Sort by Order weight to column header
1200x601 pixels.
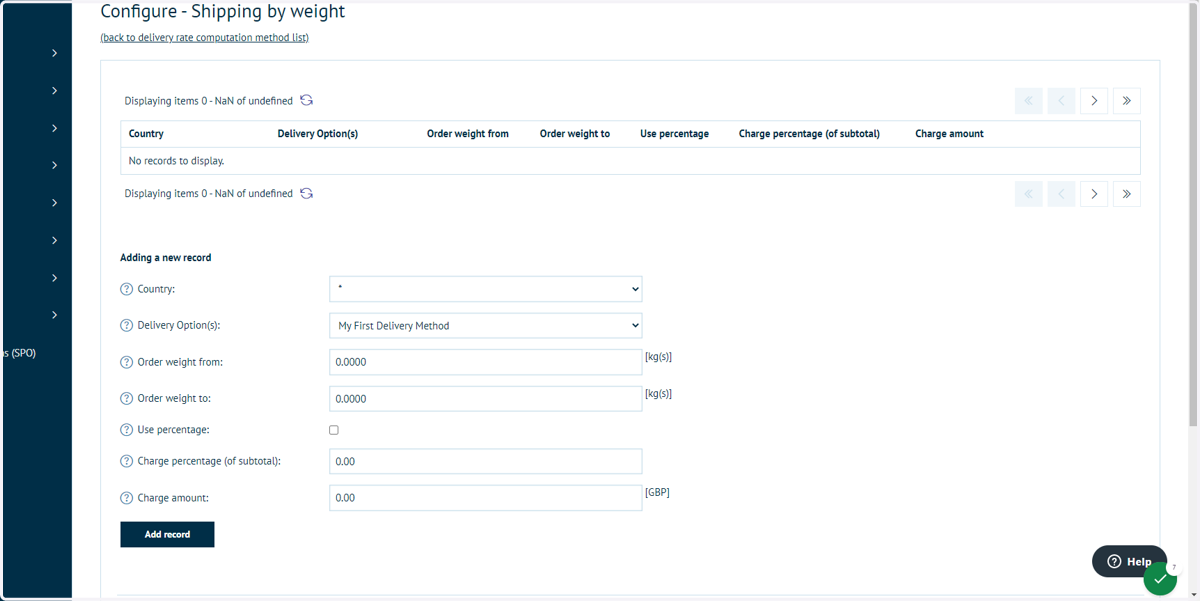[x=575, y=134]
